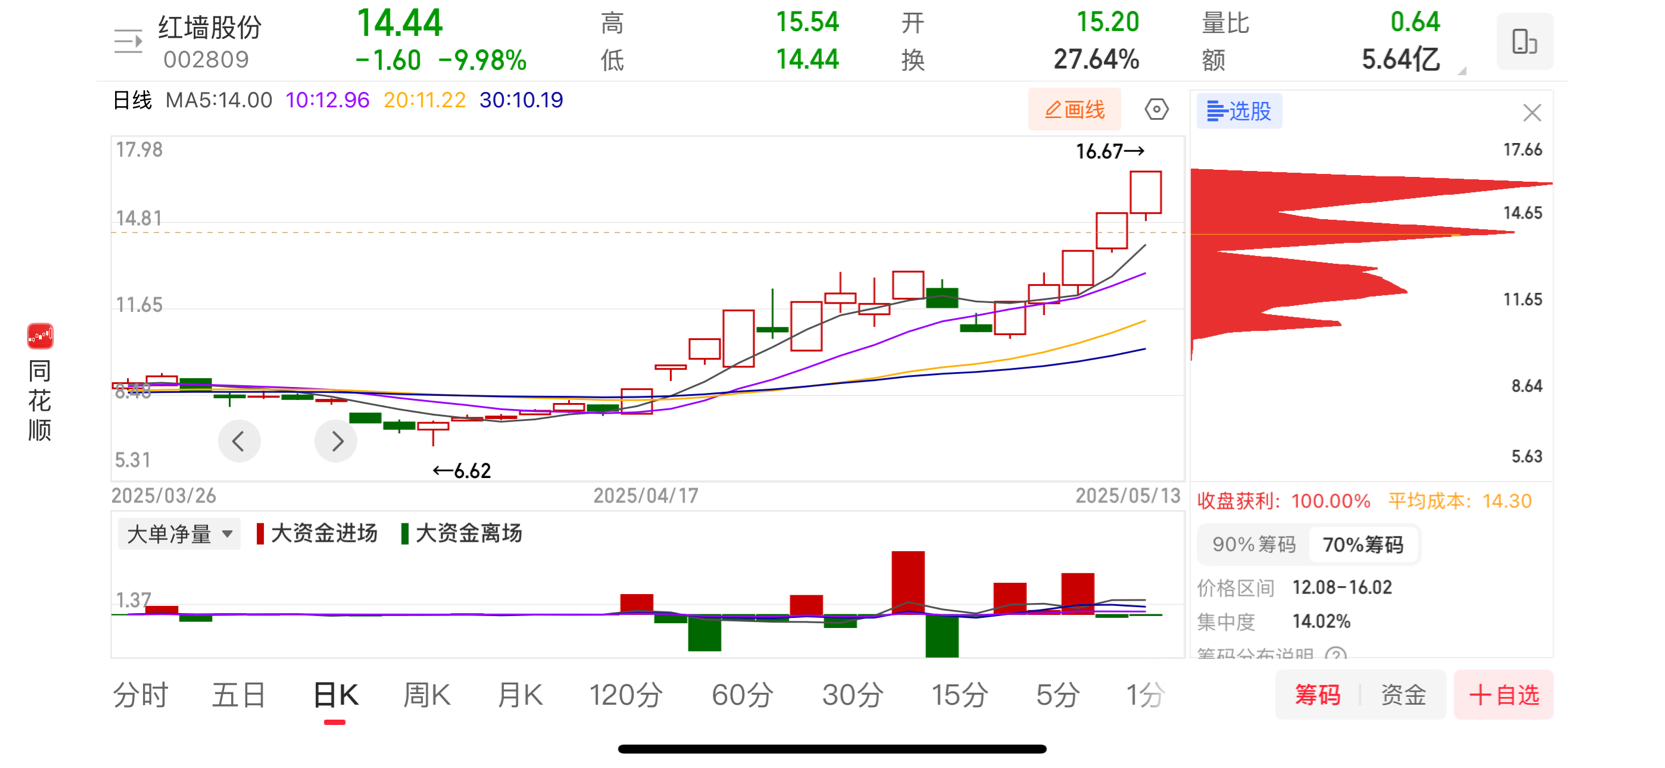
Task: Open chip distribution help icon
Action: [x=1336, y=656]
